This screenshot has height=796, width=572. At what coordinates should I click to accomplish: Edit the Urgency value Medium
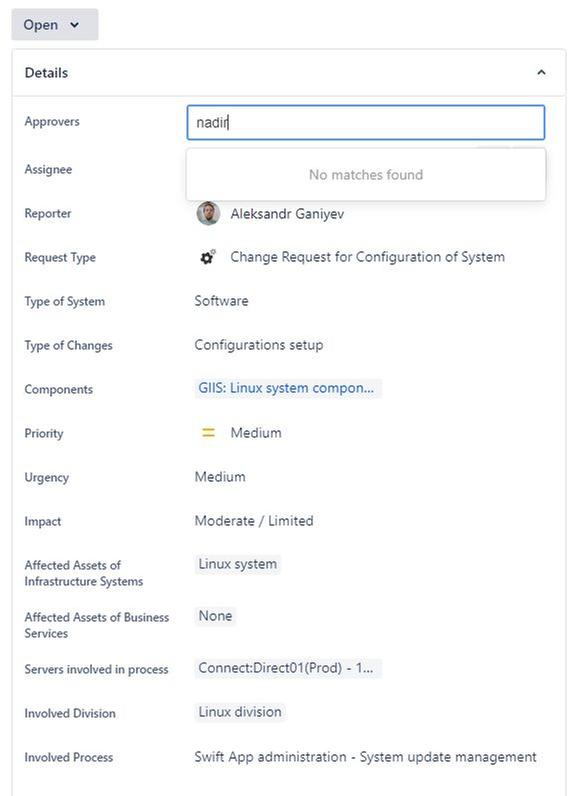(220, 477)
